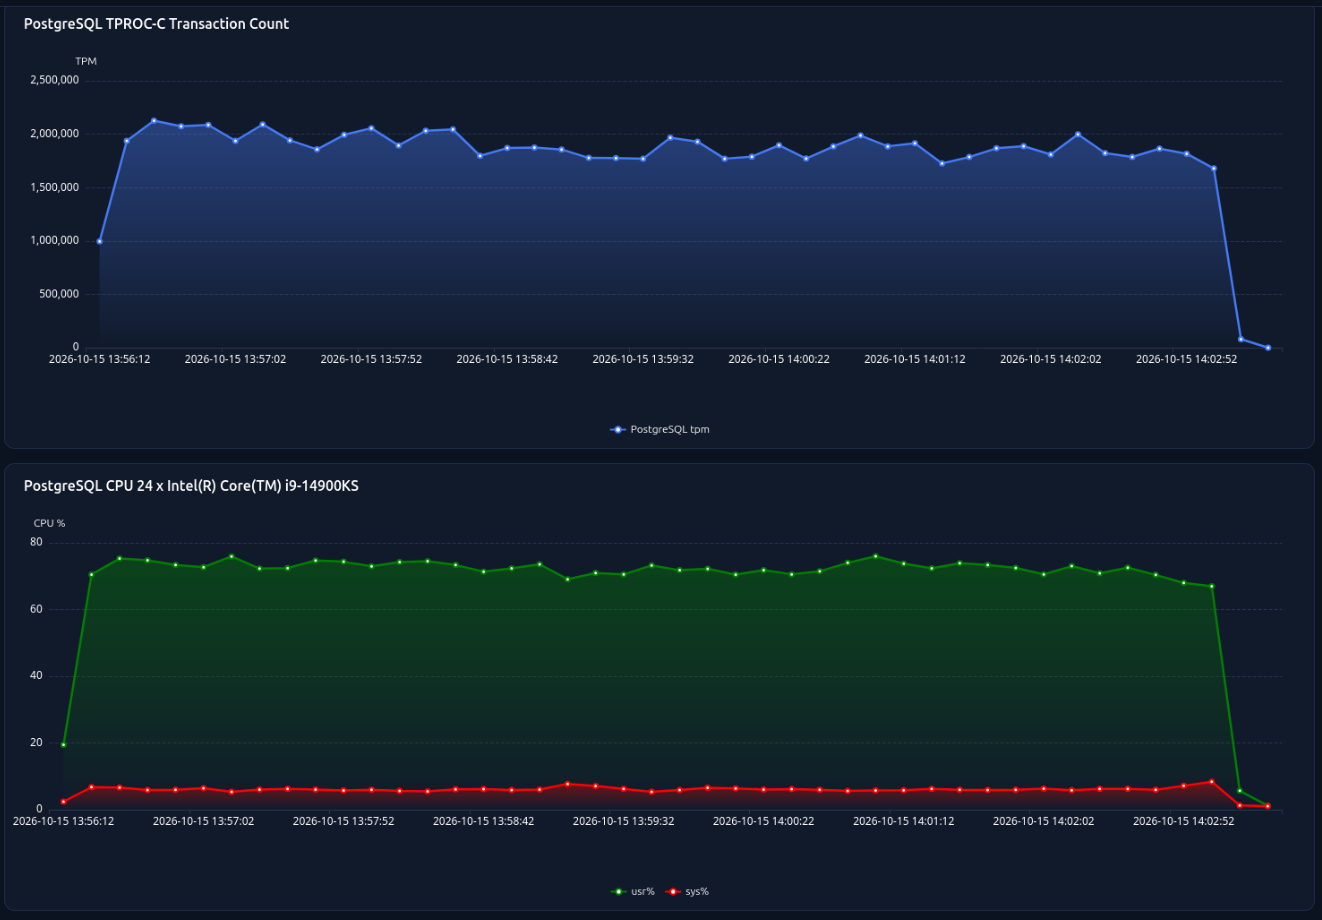Click 13:56:12 timestamp in Transaction Count chart
The height and width of the screenshot is (920, 1322).
point(99,359)
